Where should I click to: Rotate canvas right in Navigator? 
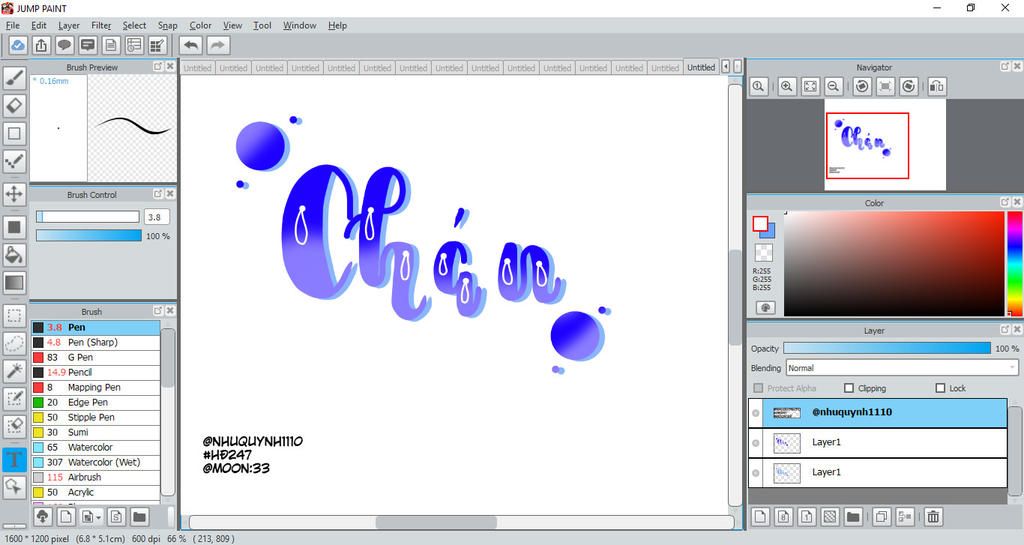(908, 86)
